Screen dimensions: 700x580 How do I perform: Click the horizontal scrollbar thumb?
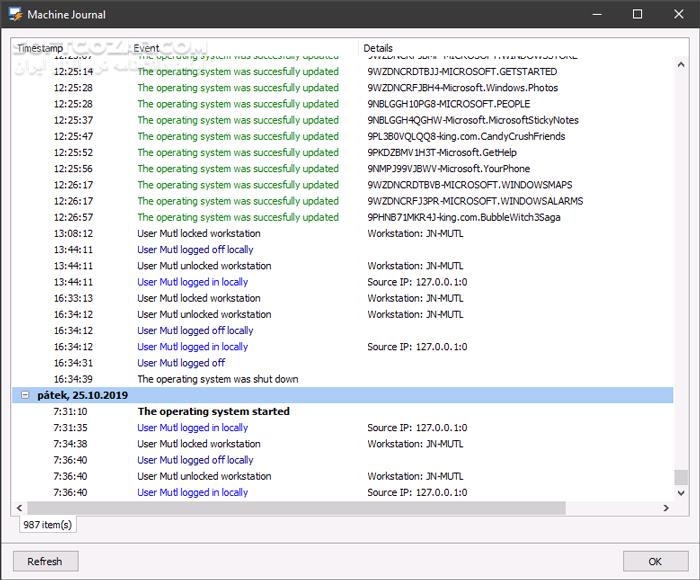pos(296,508)
